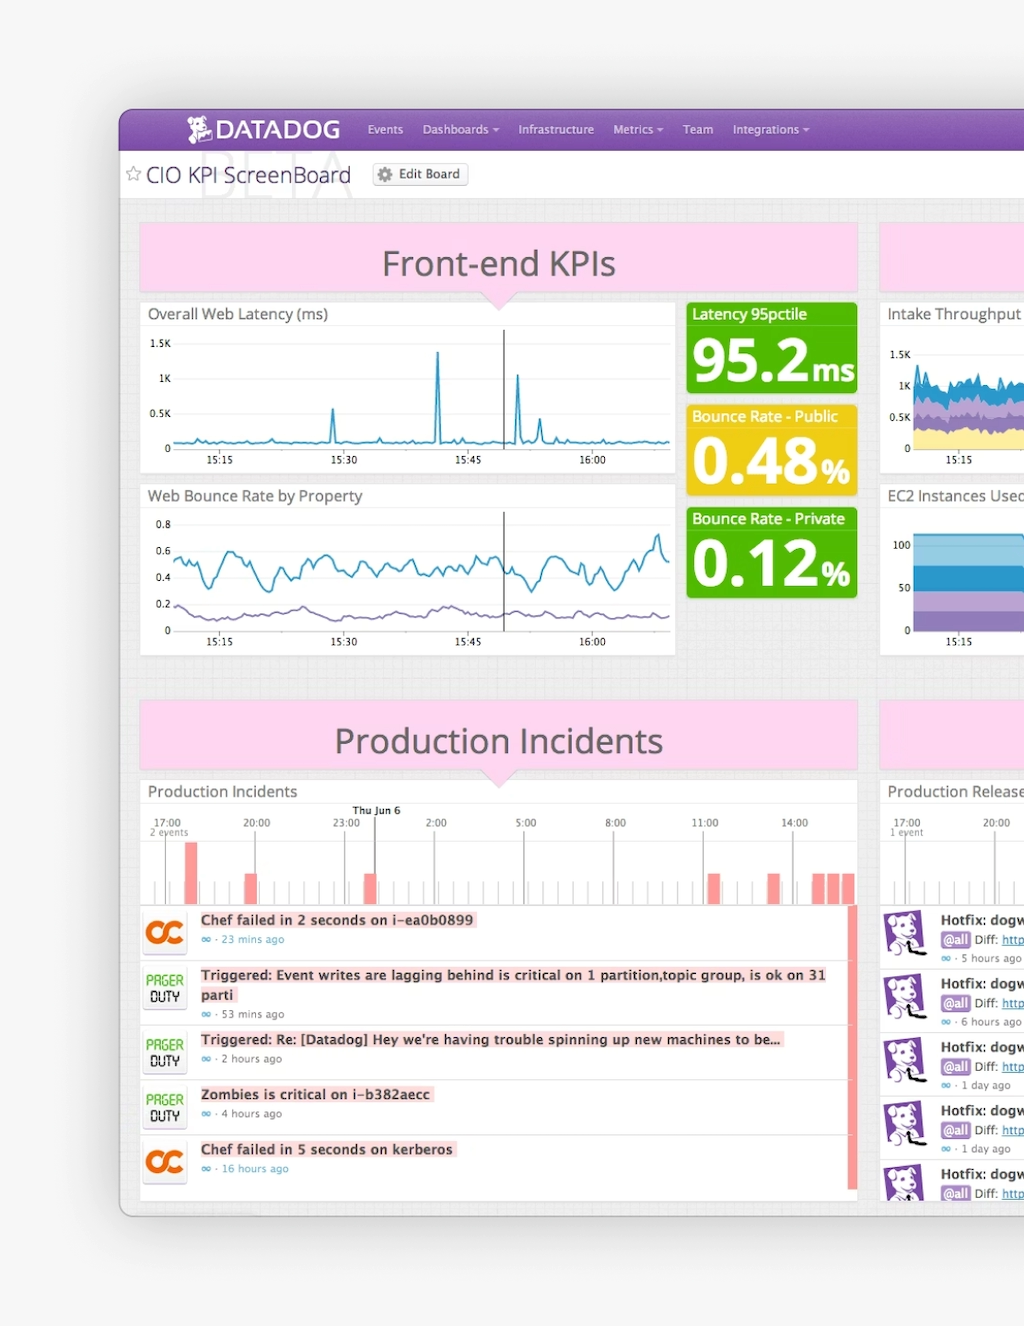The image size is (1024, 1326).
Task: Click PagerDuty icon beside Event writes lagging alert
Action: coord(165,988)
